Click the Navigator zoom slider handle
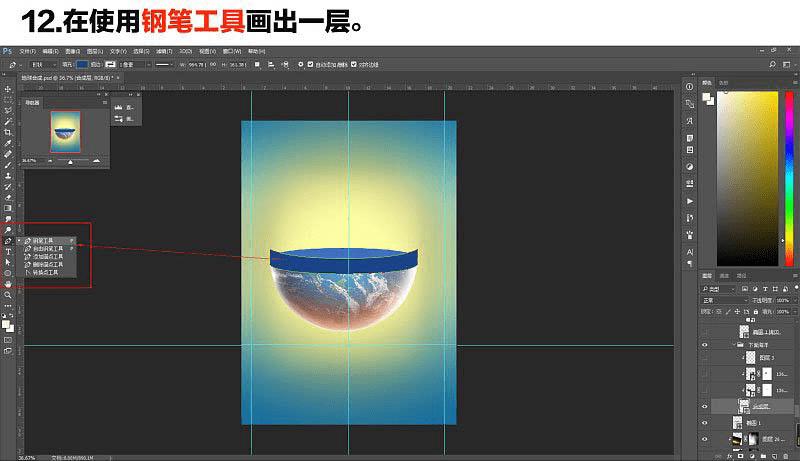This screenshot has height=461, width=800. [70, 162]
